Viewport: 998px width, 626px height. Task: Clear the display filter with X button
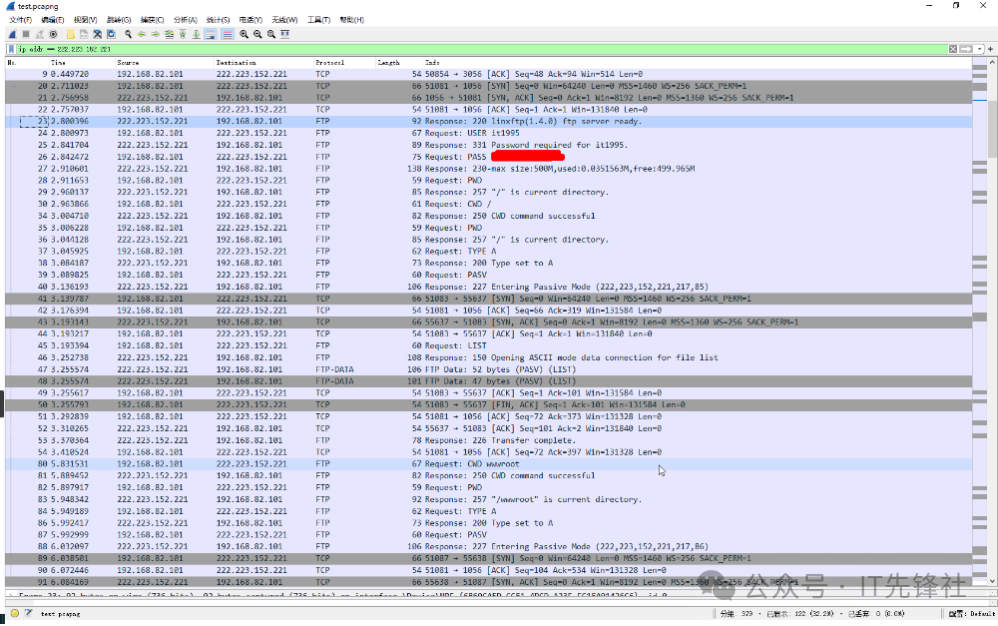coord(953,48)
